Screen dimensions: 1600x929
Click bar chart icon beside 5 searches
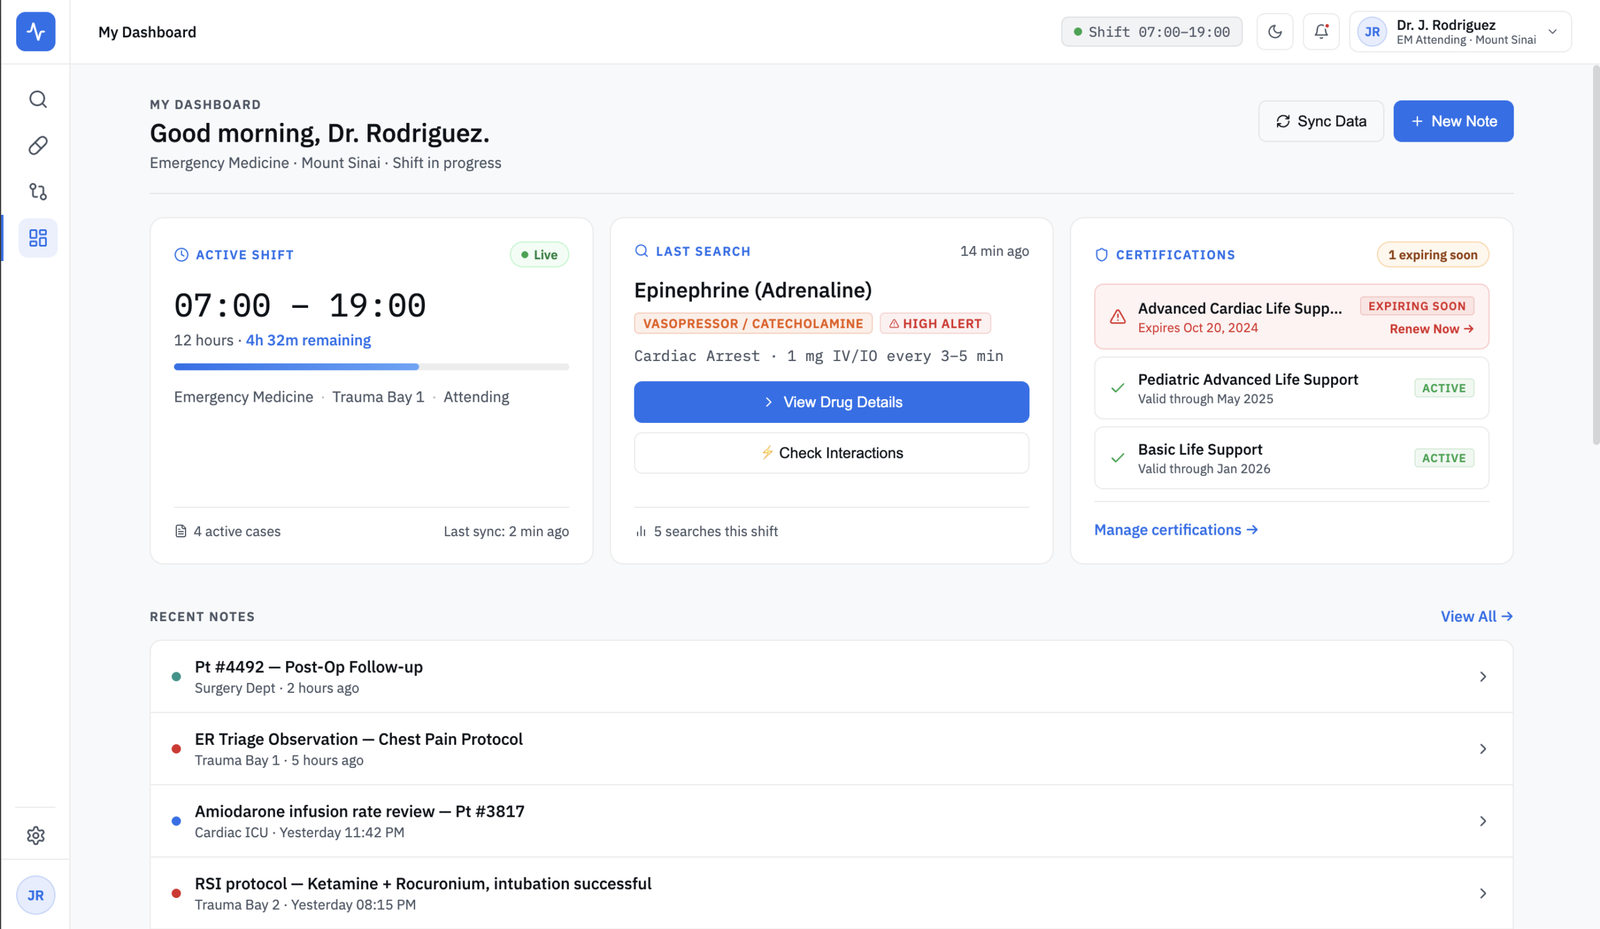[641, 531]
